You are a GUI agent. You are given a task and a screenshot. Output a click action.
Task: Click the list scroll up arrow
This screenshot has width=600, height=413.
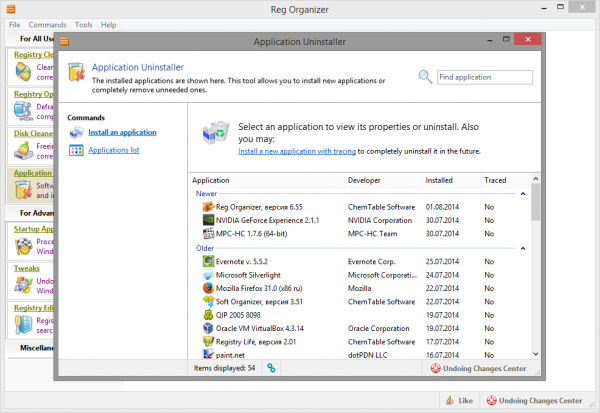point(536,178)
